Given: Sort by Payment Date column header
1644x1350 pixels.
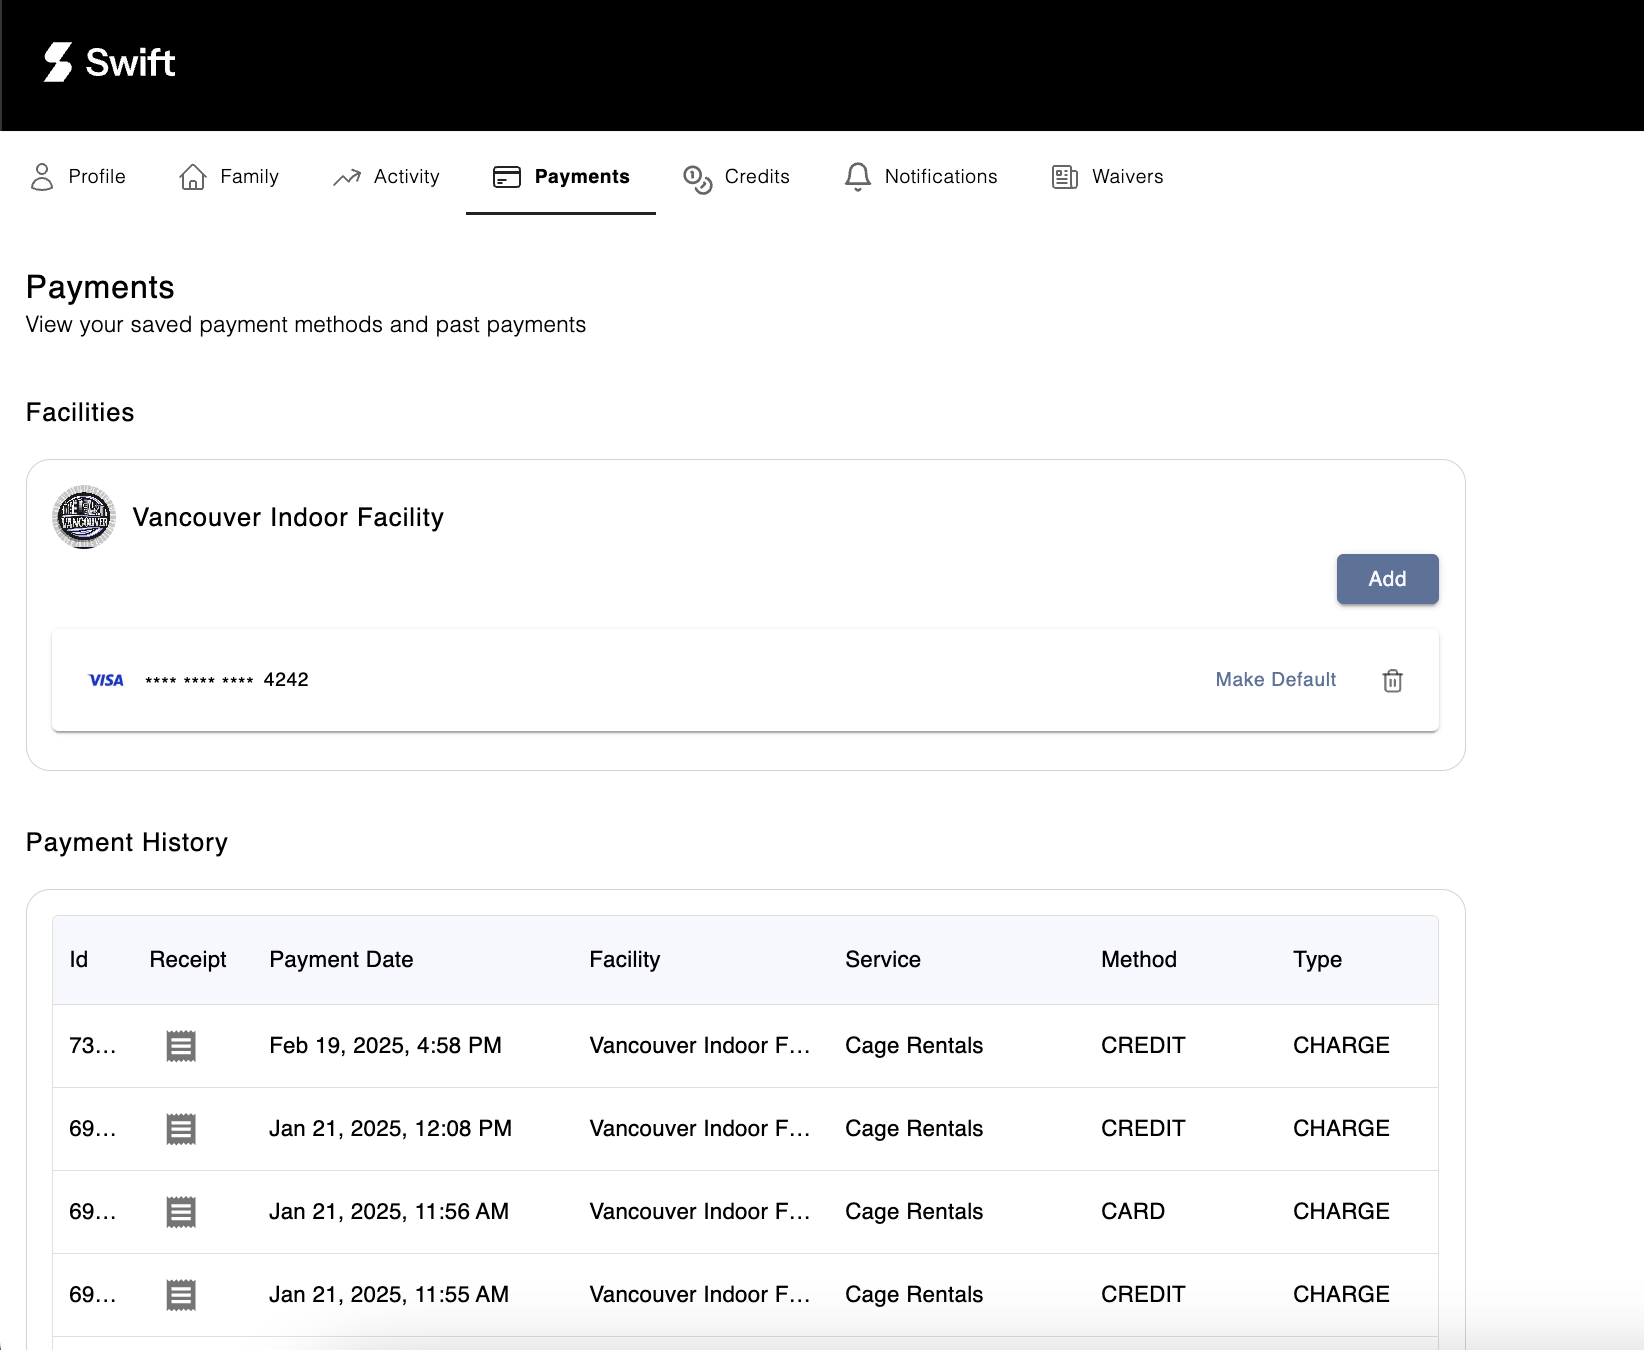Looking at the screenshot, I should [x=341, y=960].
